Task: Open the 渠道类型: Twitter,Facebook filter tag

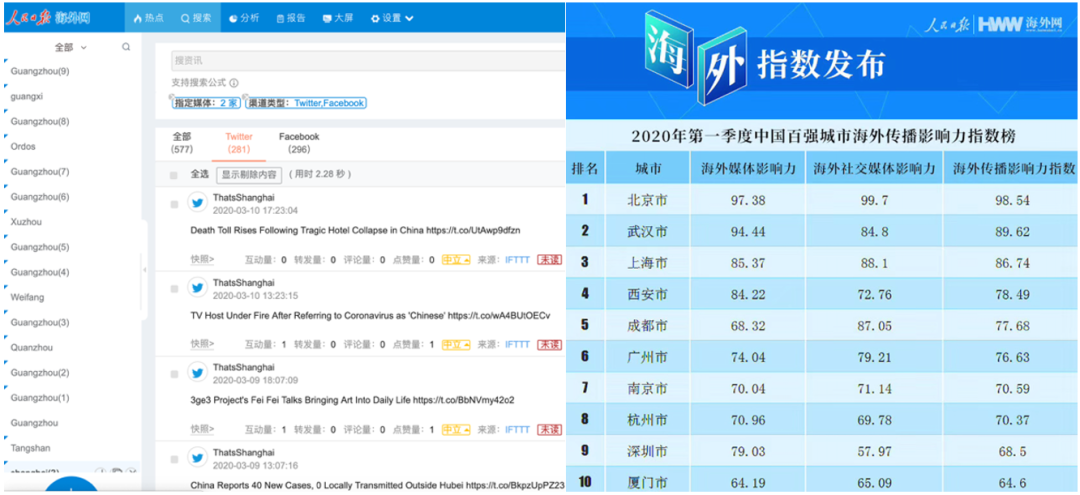Action: (x=306, y=103)
